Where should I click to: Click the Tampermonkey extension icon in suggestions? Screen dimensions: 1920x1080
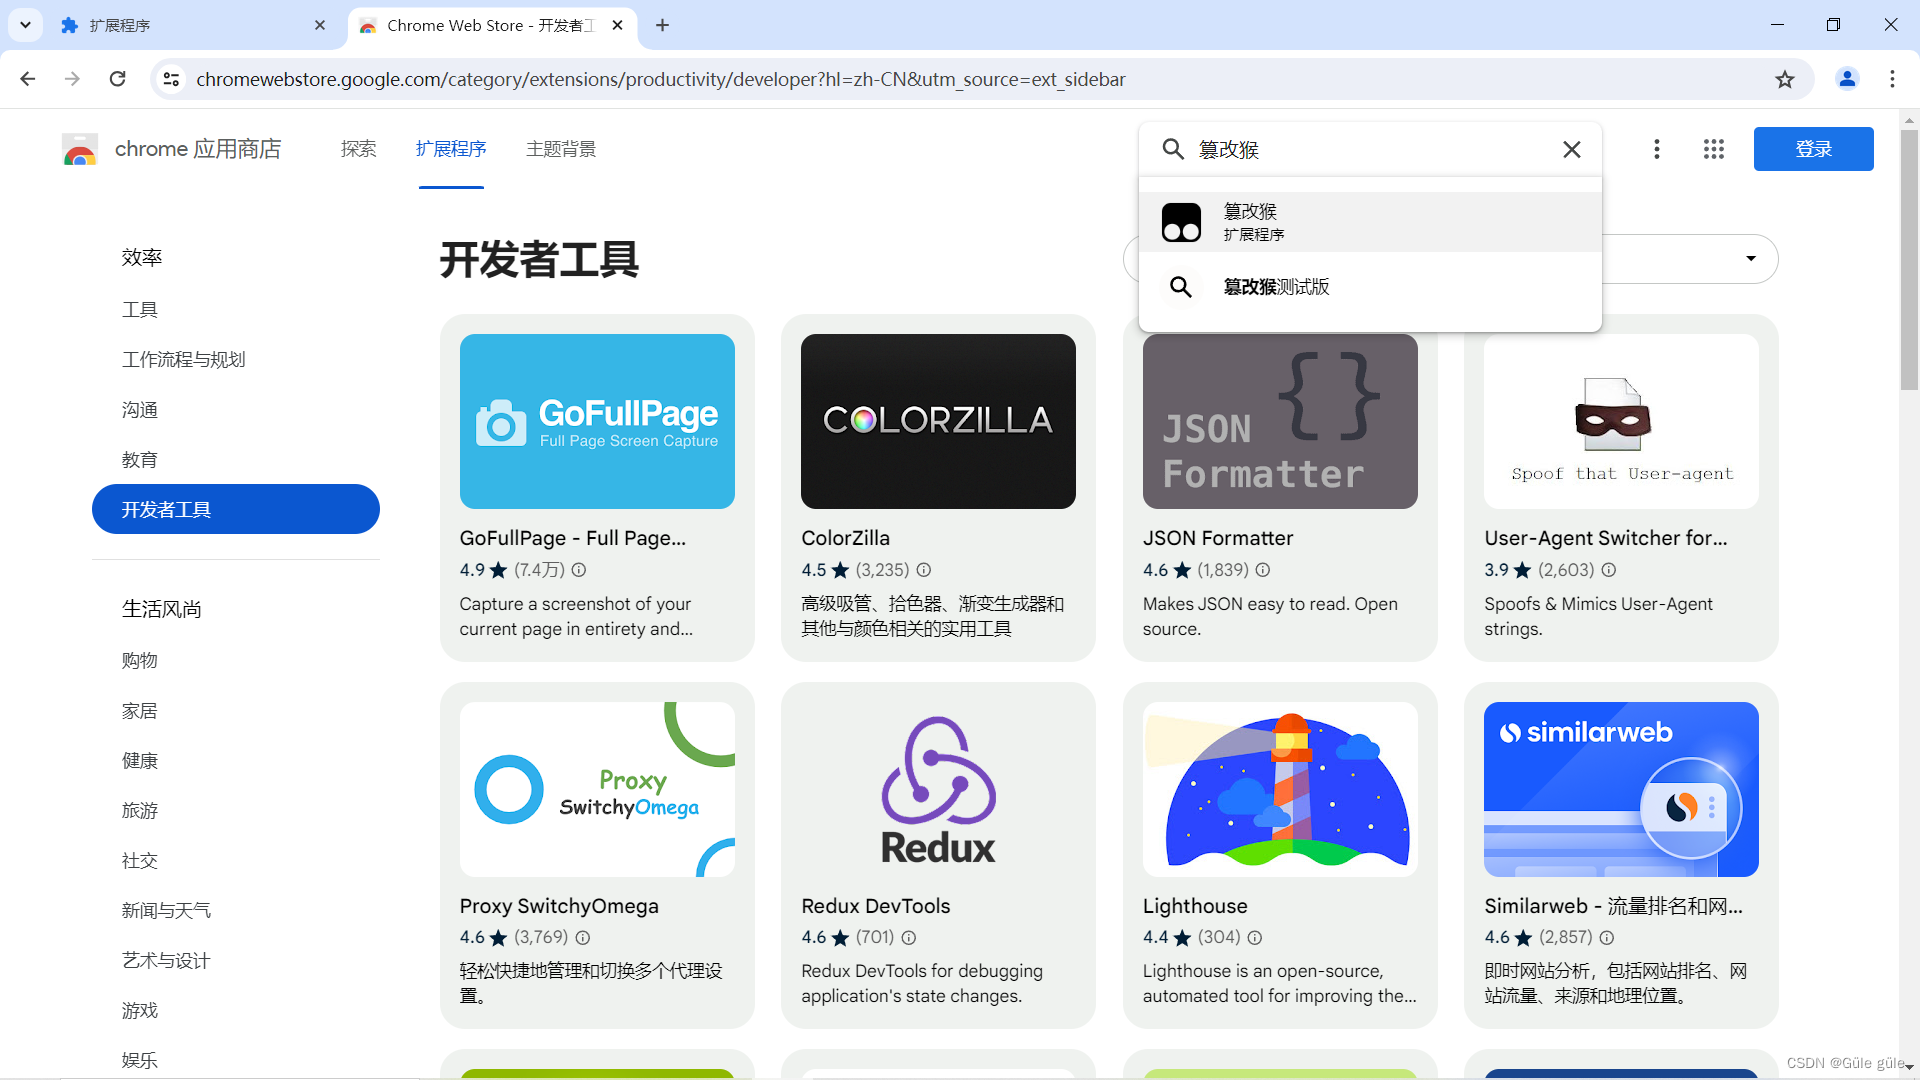point(1181,222)
